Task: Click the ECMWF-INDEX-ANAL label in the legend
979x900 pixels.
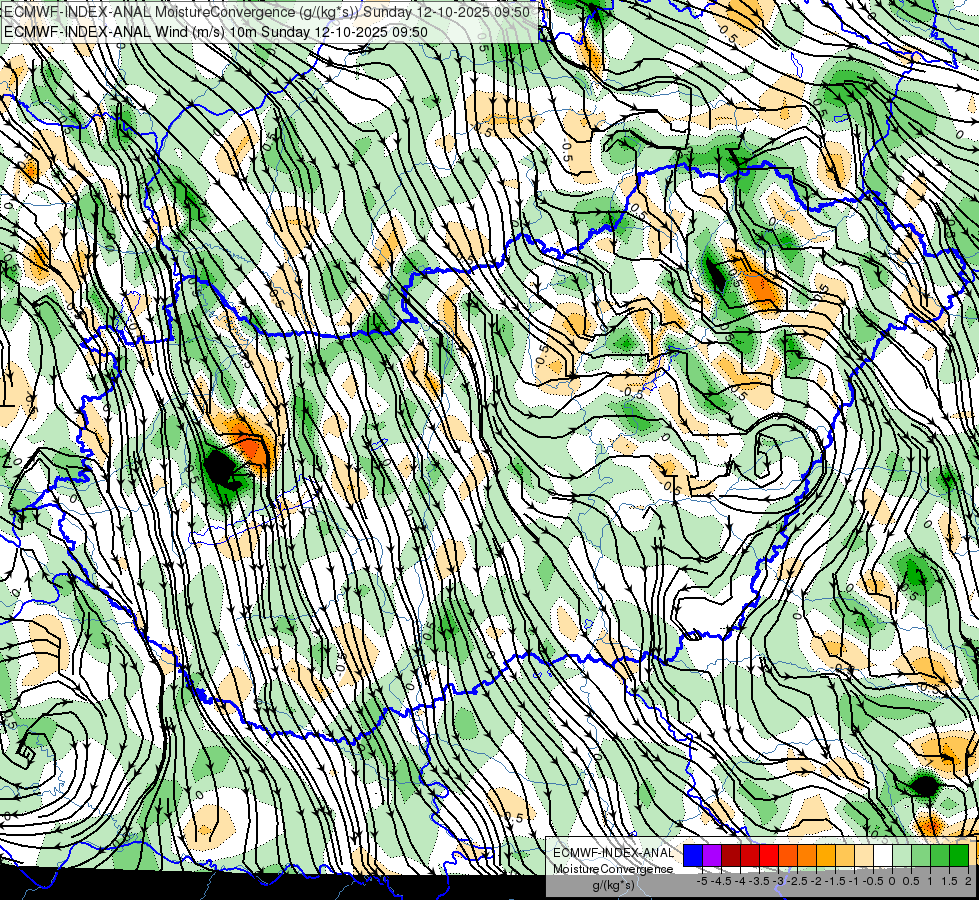Action: (x=613, y=853)
